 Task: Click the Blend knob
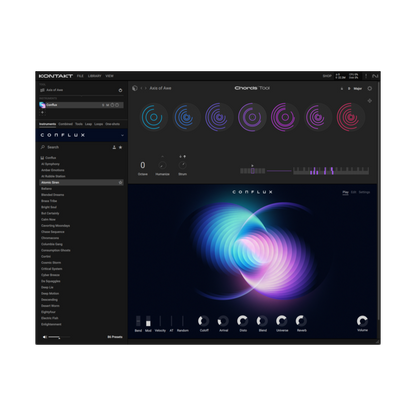click(262, 321)
